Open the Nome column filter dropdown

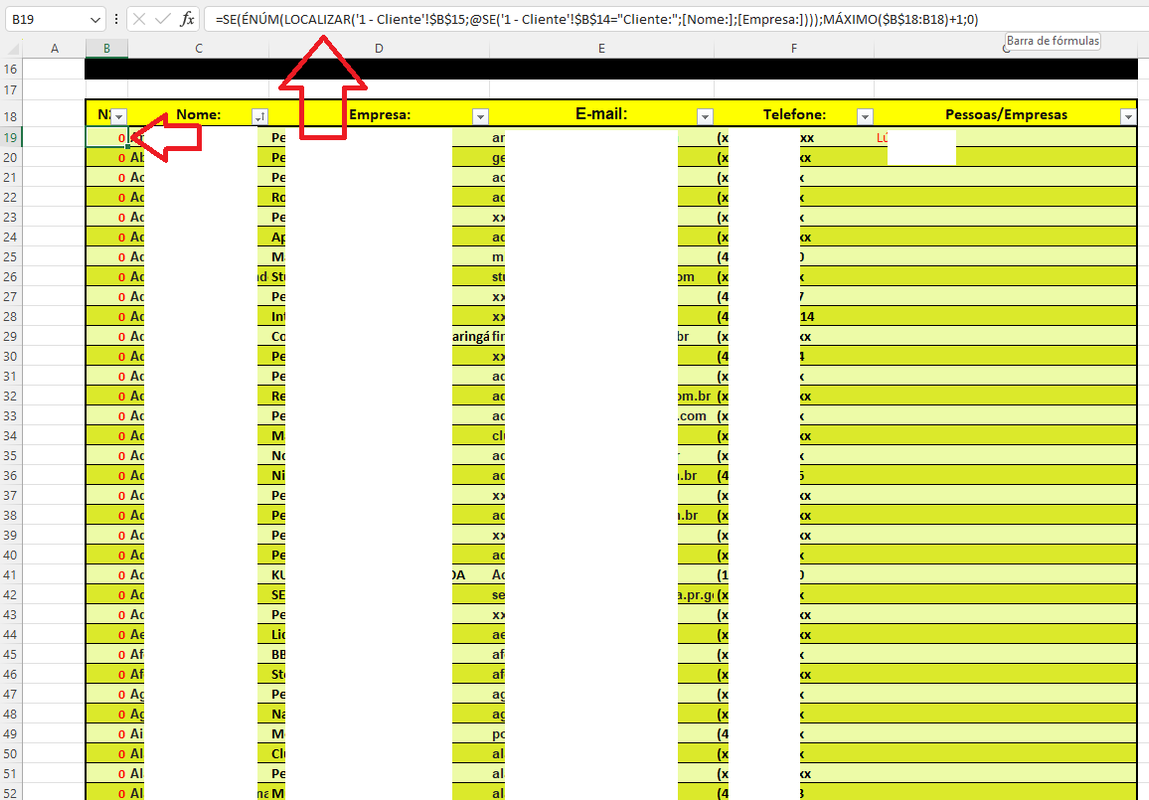(x=260, y=116)
